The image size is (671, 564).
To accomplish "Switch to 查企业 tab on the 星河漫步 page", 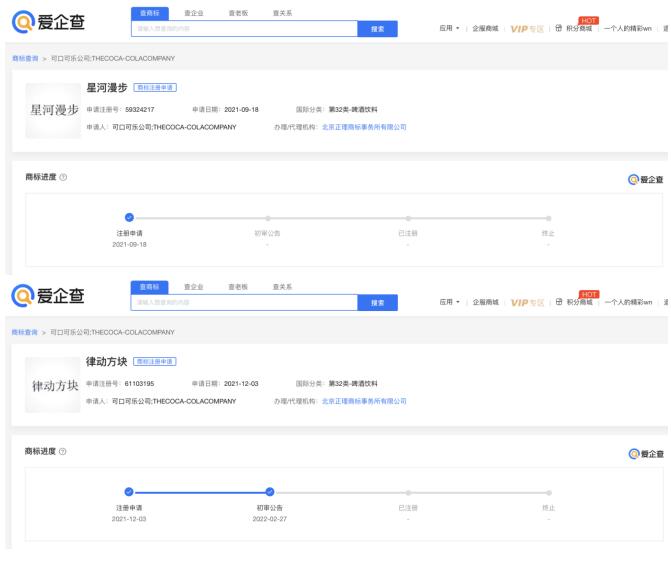I will point(194,13).
